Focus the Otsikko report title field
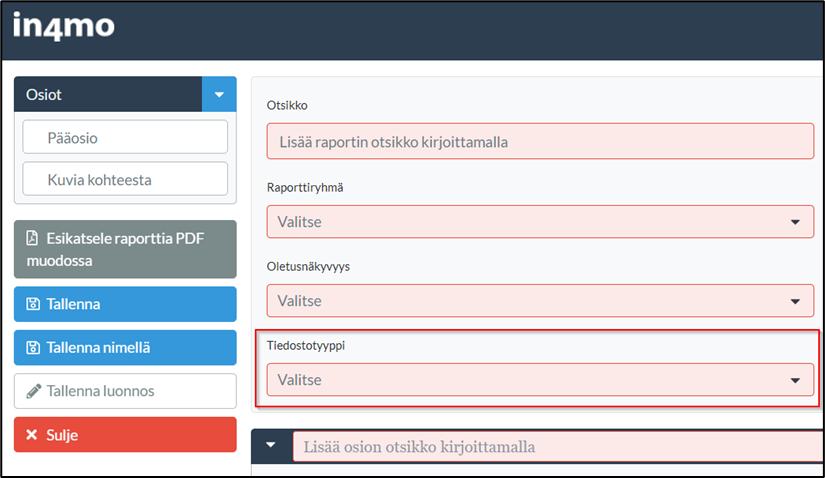This screenshot has width=825, height=478. pos(540,141)
